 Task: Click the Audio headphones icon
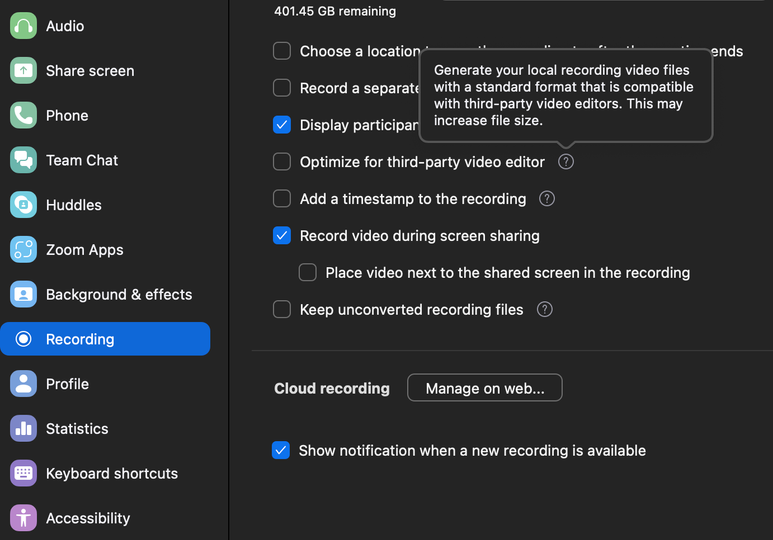(x=23, y=26)
